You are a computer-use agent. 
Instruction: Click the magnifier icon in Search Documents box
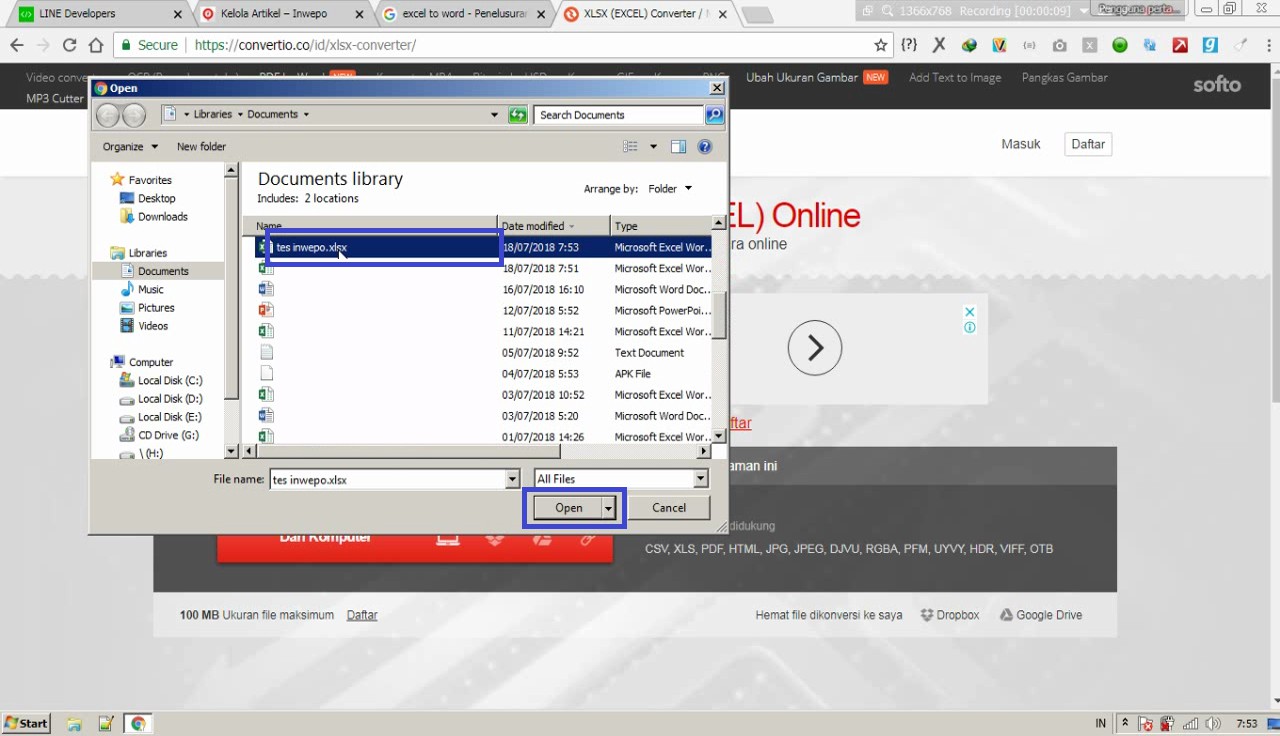[714, 115]
